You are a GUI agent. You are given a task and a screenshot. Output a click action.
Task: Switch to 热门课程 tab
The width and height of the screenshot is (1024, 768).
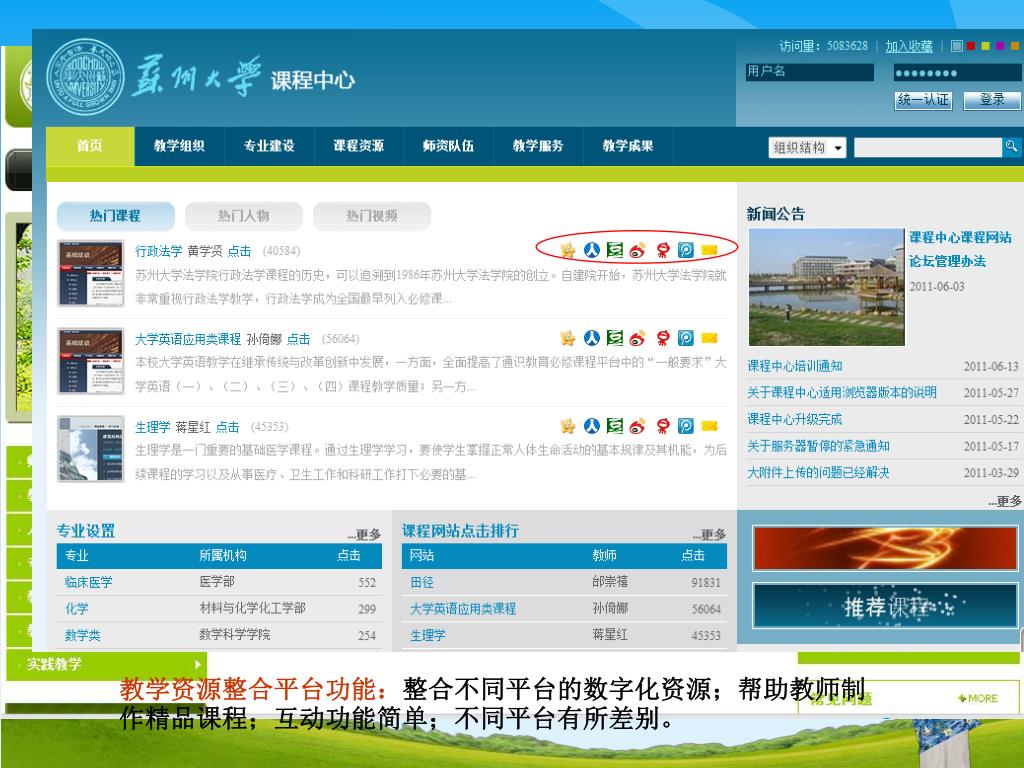[116, 216]
